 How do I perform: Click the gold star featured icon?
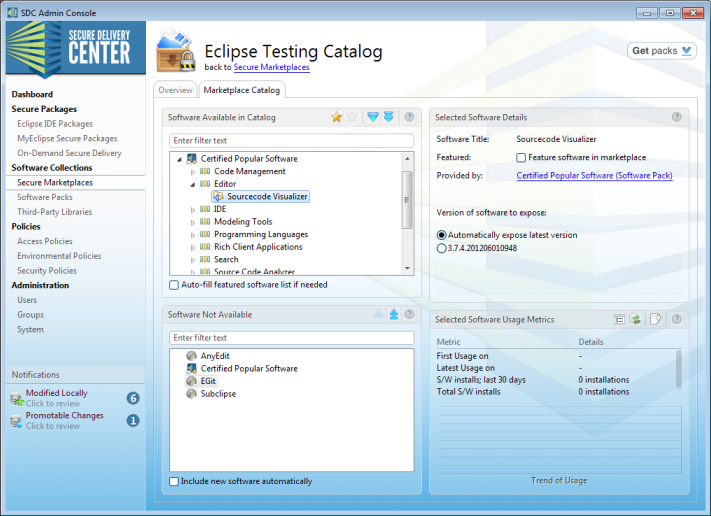click(x=337, y=117)
